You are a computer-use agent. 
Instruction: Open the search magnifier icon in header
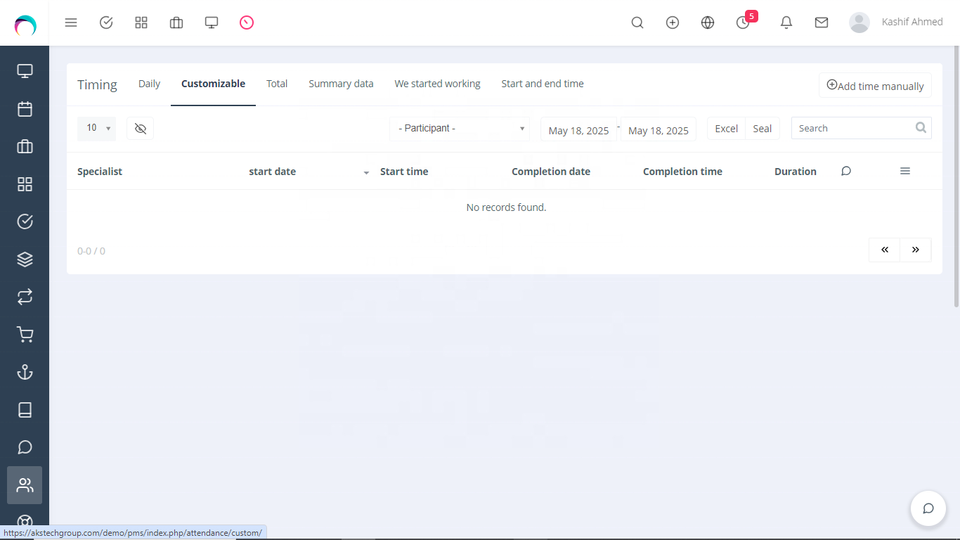coord(637,22)
